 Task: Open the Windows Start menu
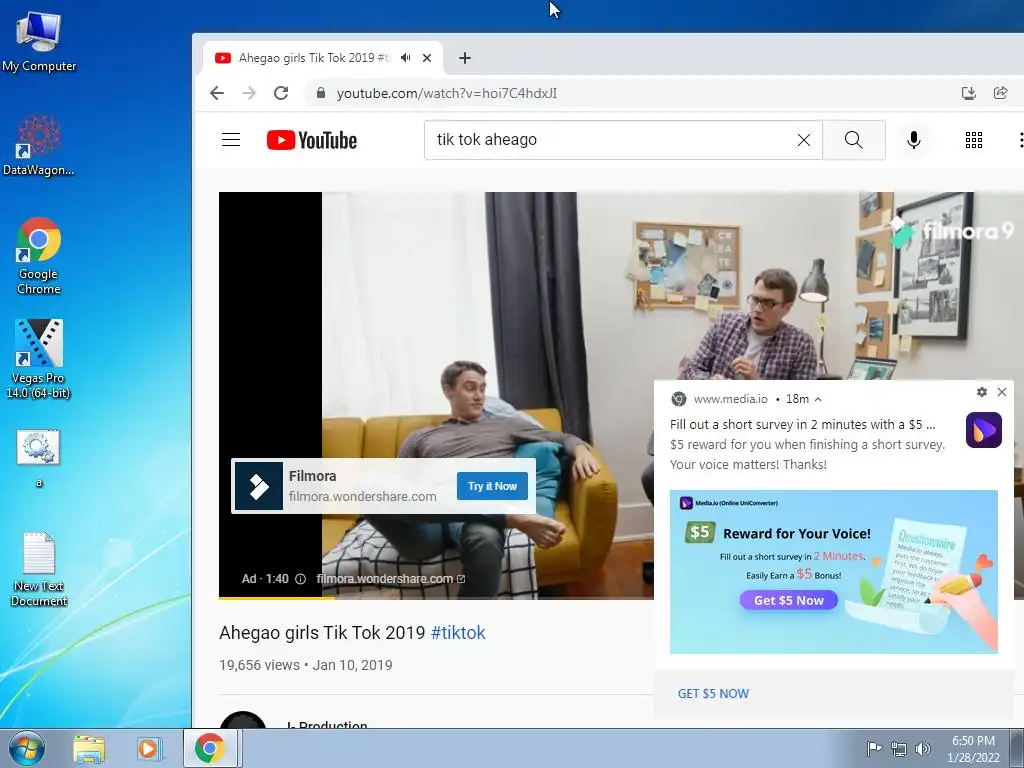coord(27,748)
